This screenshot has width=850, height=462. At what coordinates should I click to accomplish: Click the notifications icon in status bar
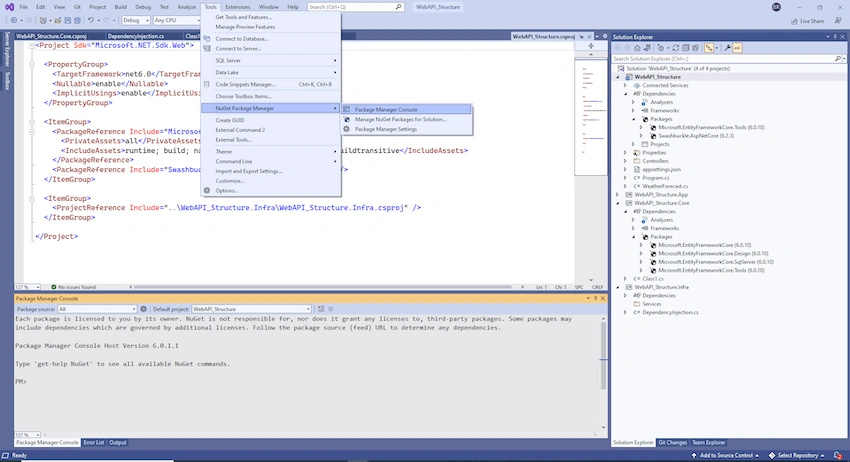coord(838,455)
